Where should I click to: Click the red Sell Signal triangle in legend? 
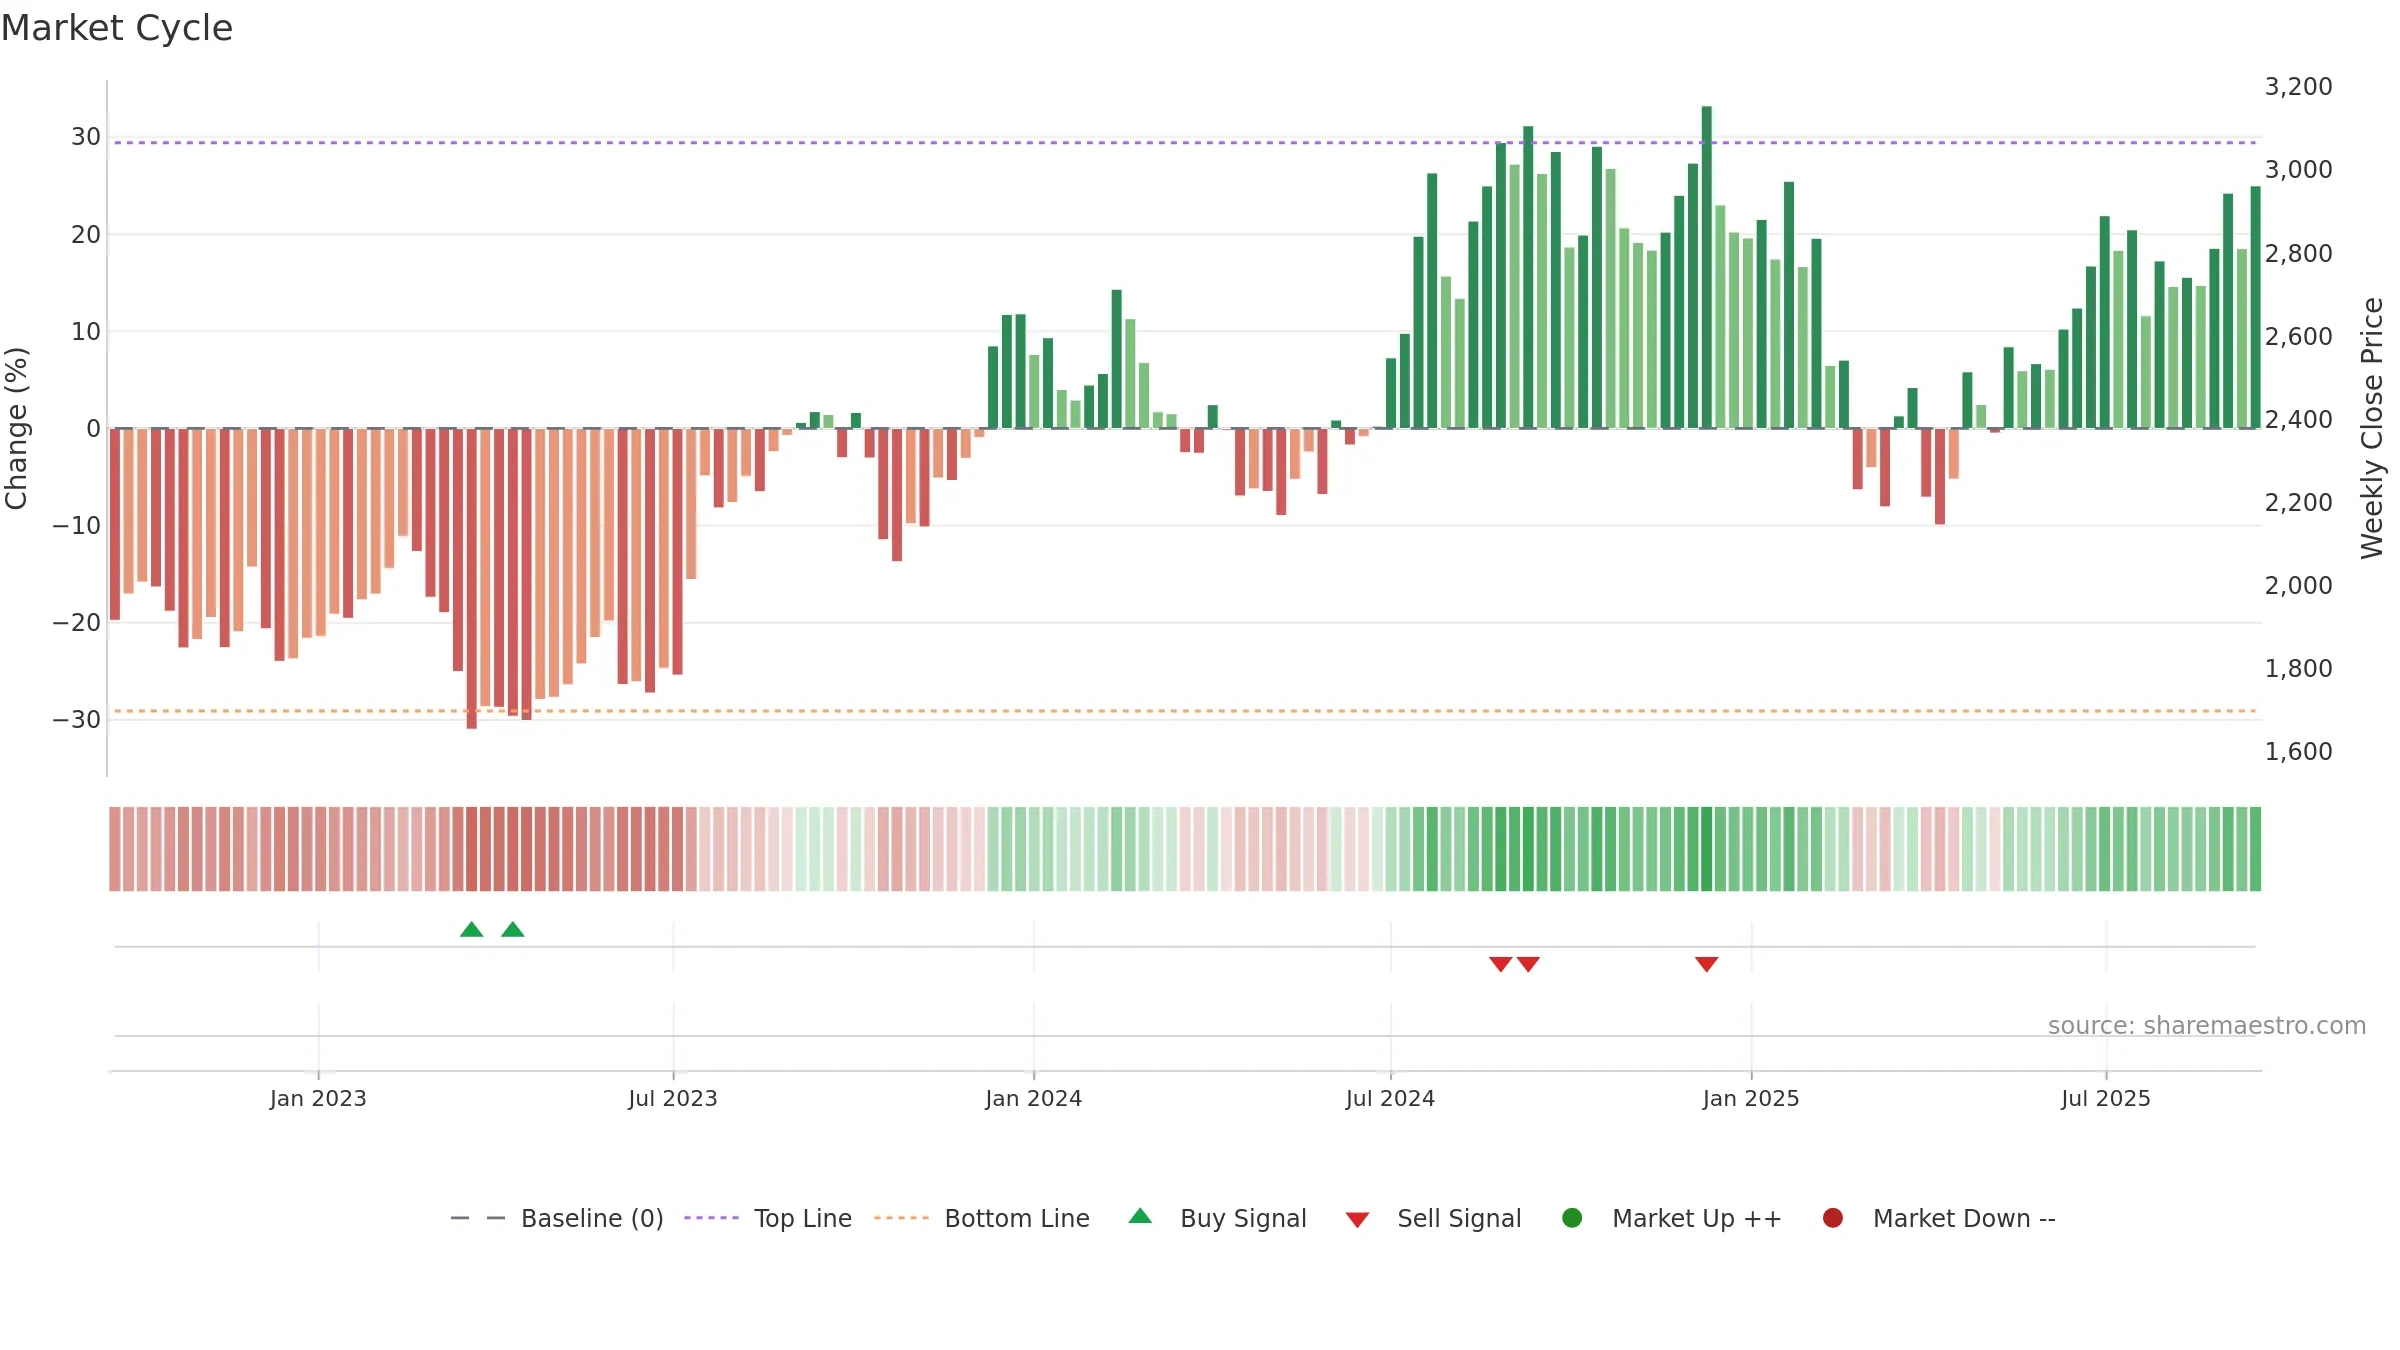pos(1357,1220)
